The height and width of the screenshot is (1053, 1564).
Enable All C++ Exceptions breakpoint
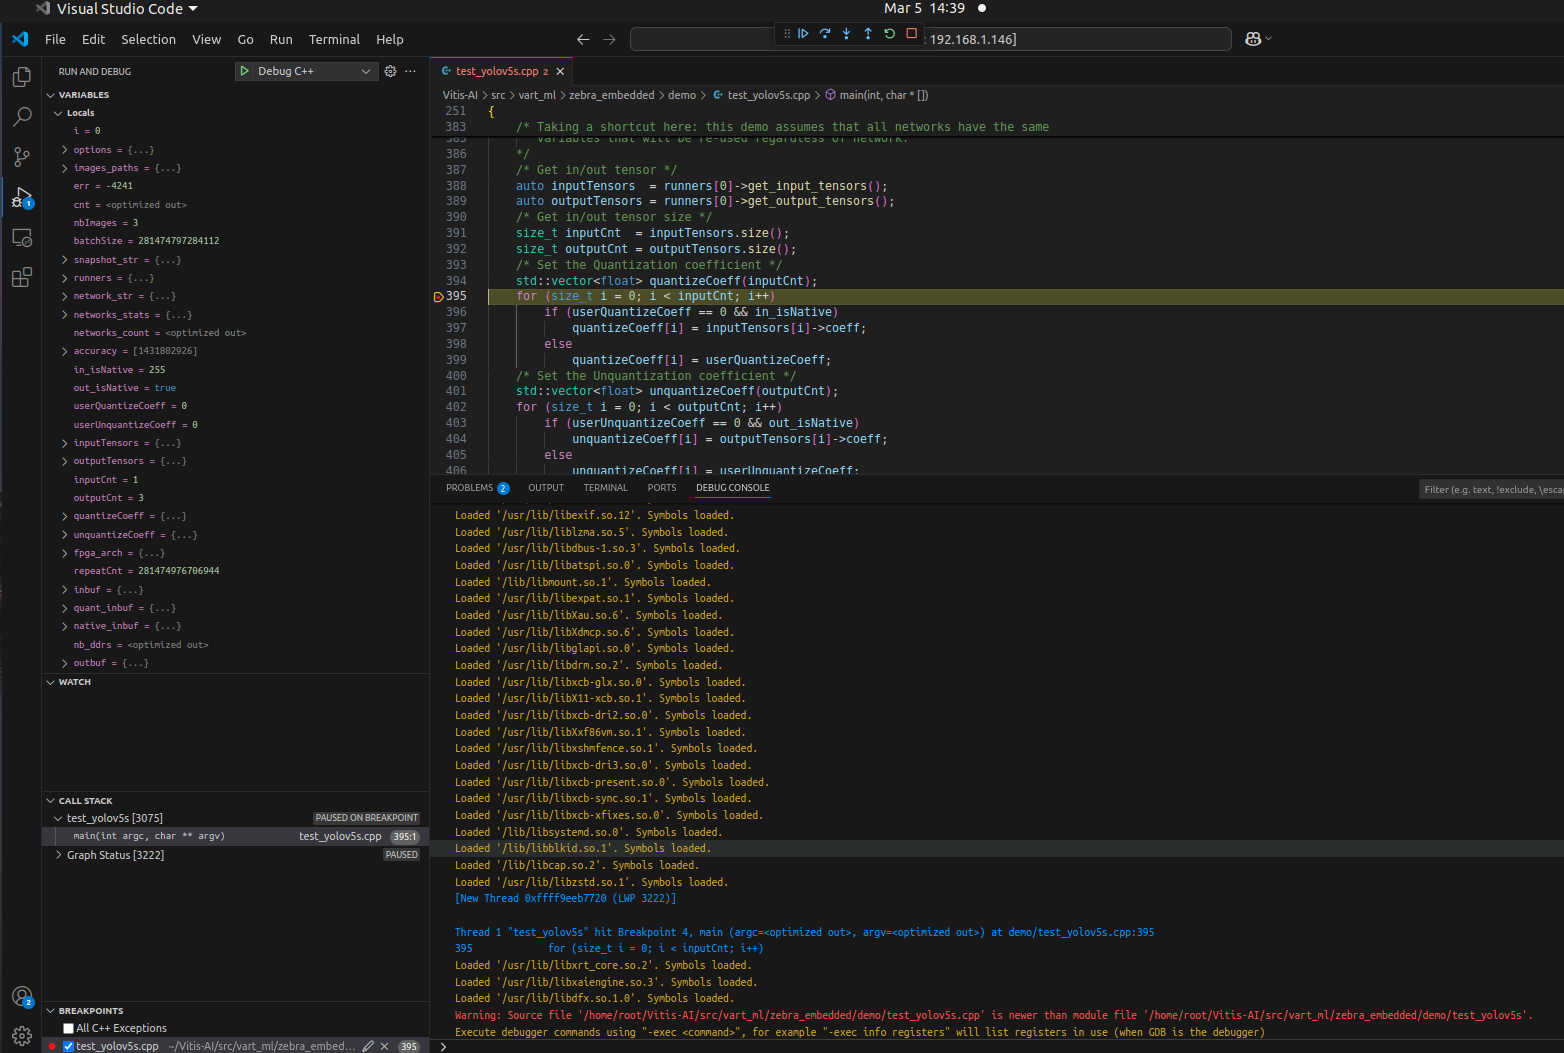(x=68, y=1028)
